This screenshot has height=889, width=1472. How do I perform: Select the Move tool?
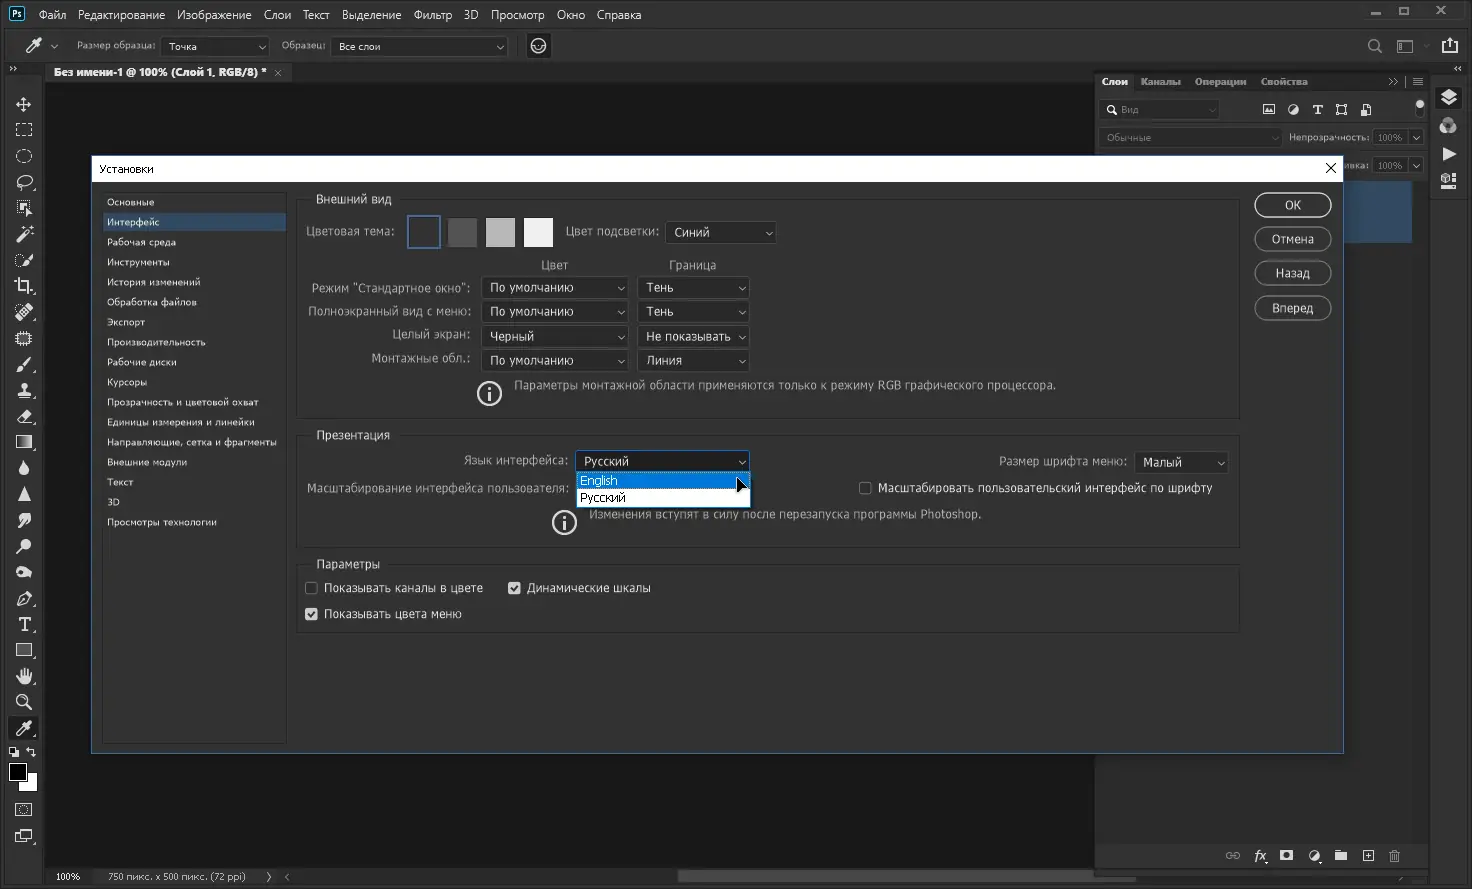click(x=23, y=103)
